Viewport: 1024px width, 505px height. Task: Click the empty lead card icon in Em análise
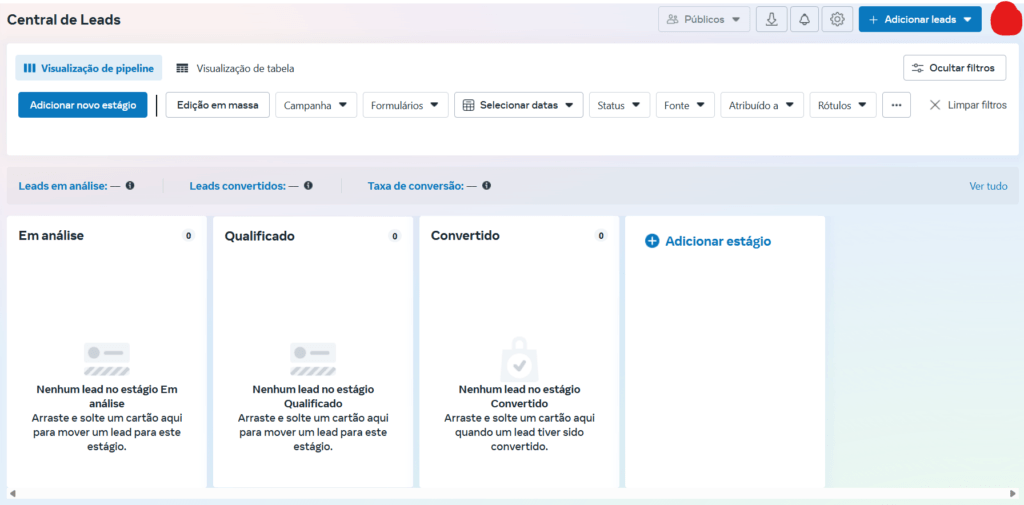pos(106,359)
